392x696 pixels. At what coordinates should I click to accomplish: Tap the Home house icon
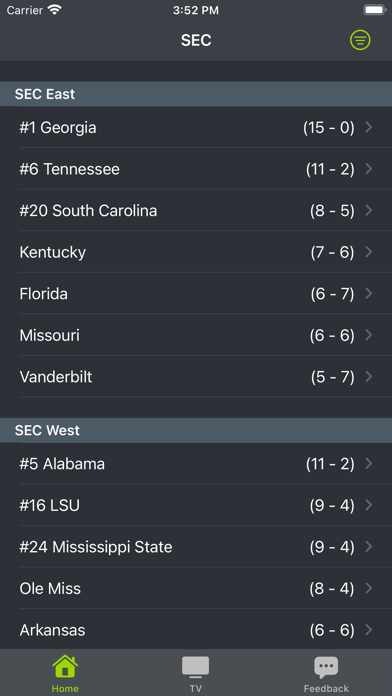(x=65, y=666)
